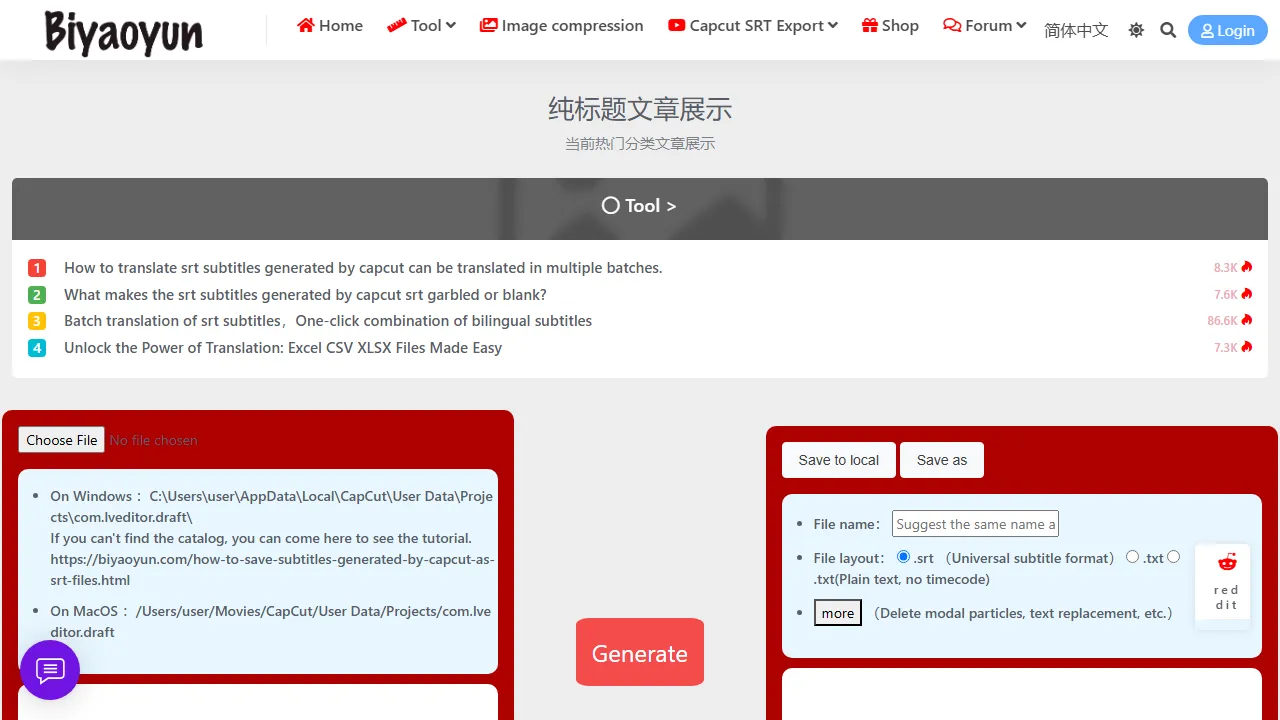Expand the Capcut SRT Export dropdown
Screen dimensions: 1280x720
pyautogui.click(x=833, y=25)
